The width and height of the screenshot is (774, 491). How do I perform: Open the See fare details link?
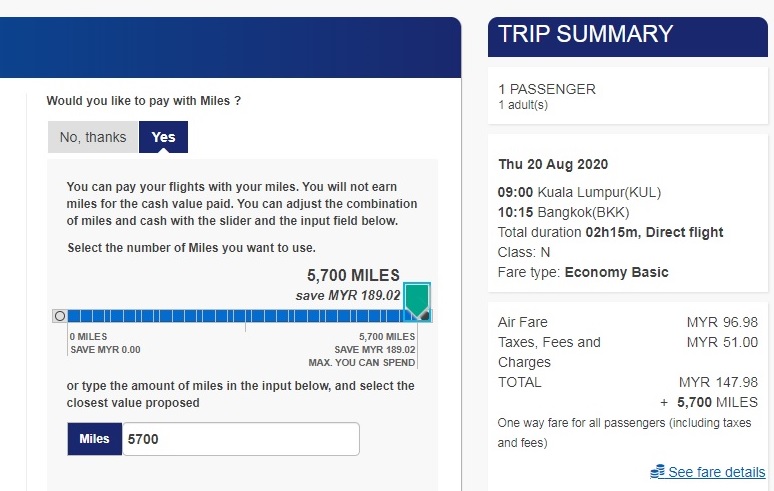[x=717, y=472]
